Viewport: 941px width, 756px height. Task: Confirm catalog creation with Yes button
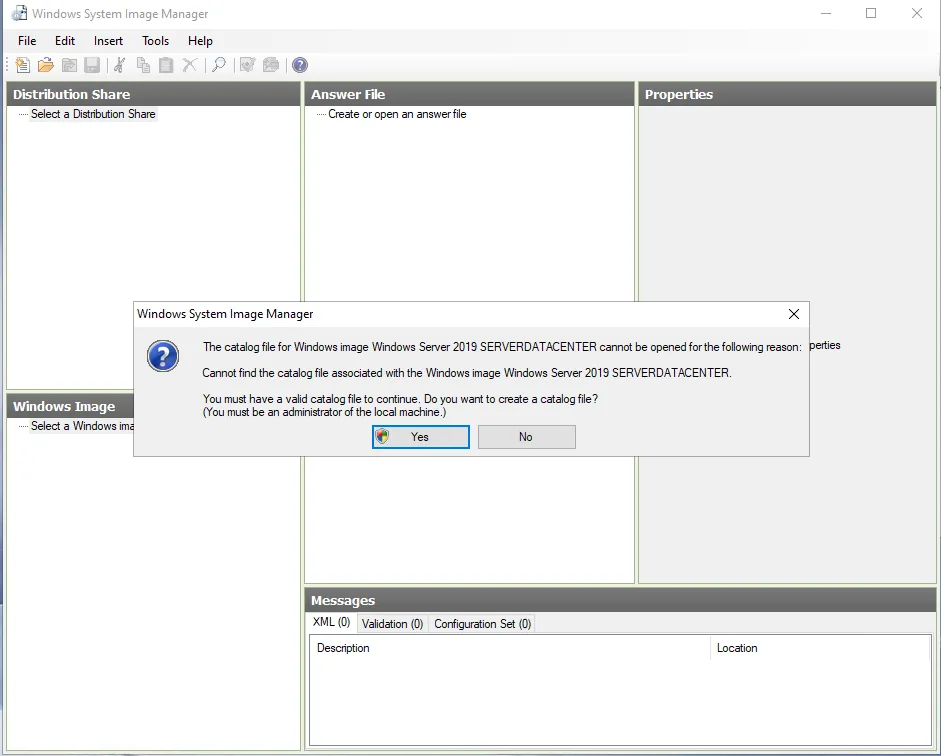click(421, 437)
